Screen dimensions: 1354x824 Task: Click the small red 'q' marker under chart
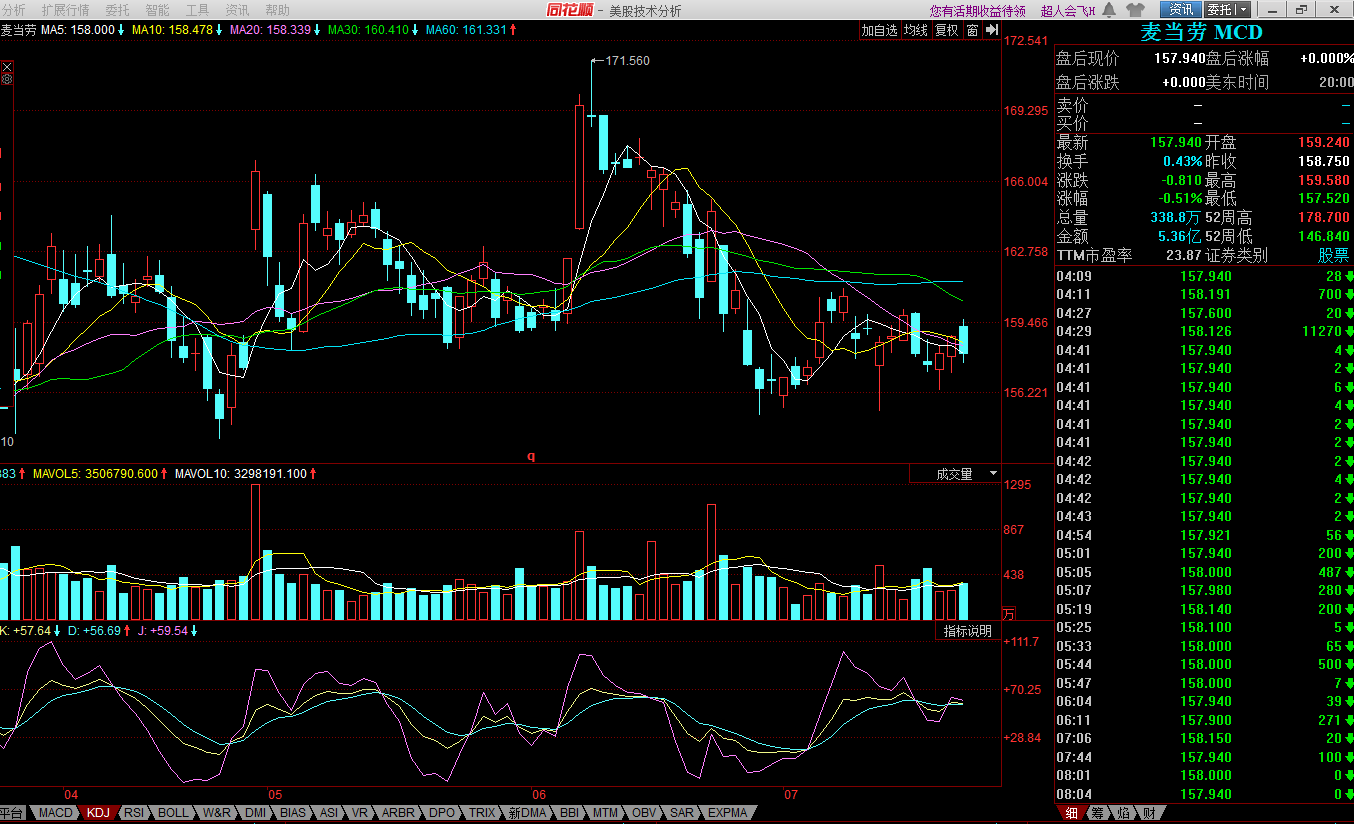coord(532,456)
